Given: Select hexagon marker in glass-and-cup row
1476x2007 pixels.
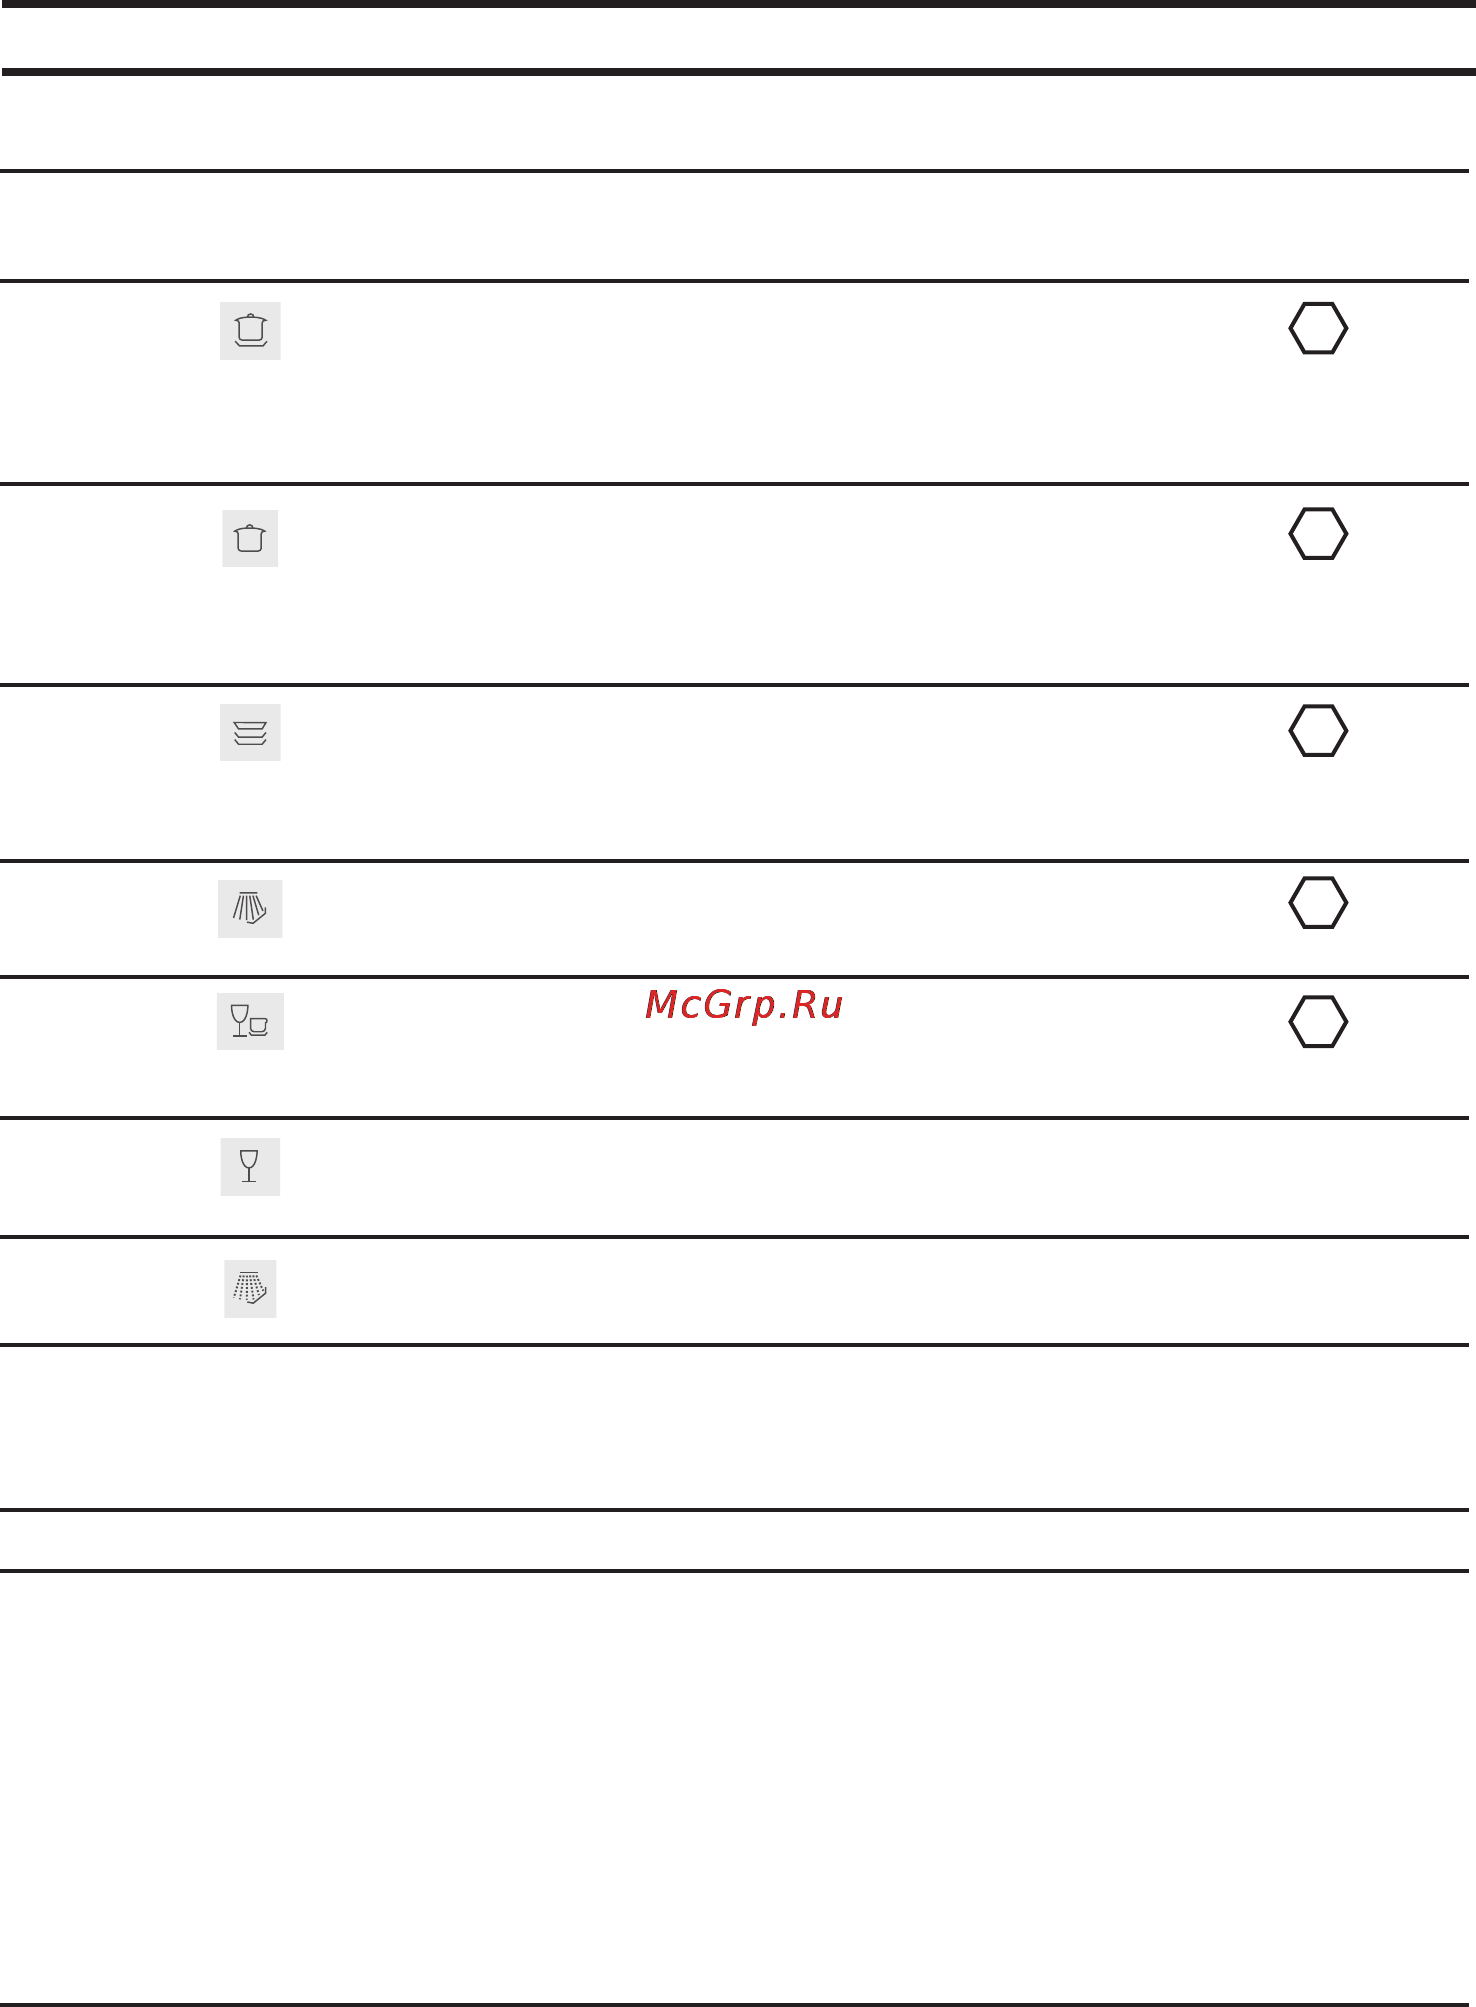Looking at the screenshot, I should click(x=1318, y=1022).
